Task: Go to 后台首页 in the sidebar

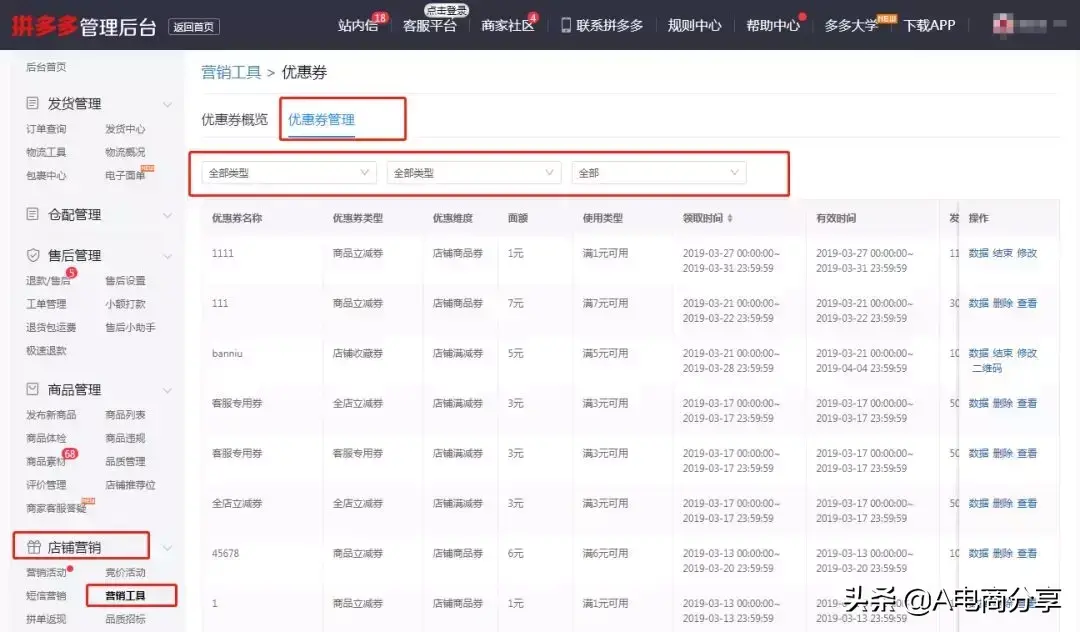Action: pyautogui.click(x=46, y=67)
